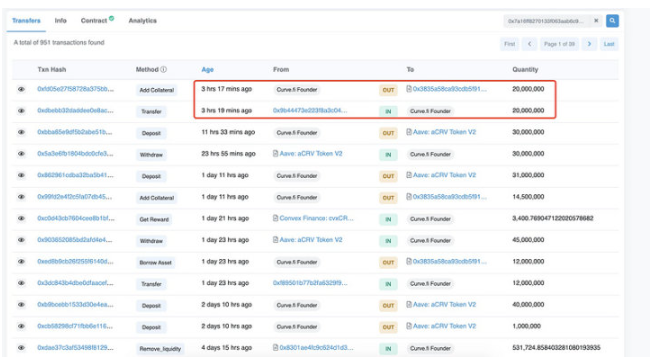
Task: Open sender contract 0x8301ae4fc9c624d1d3
Action: point(316,347)
